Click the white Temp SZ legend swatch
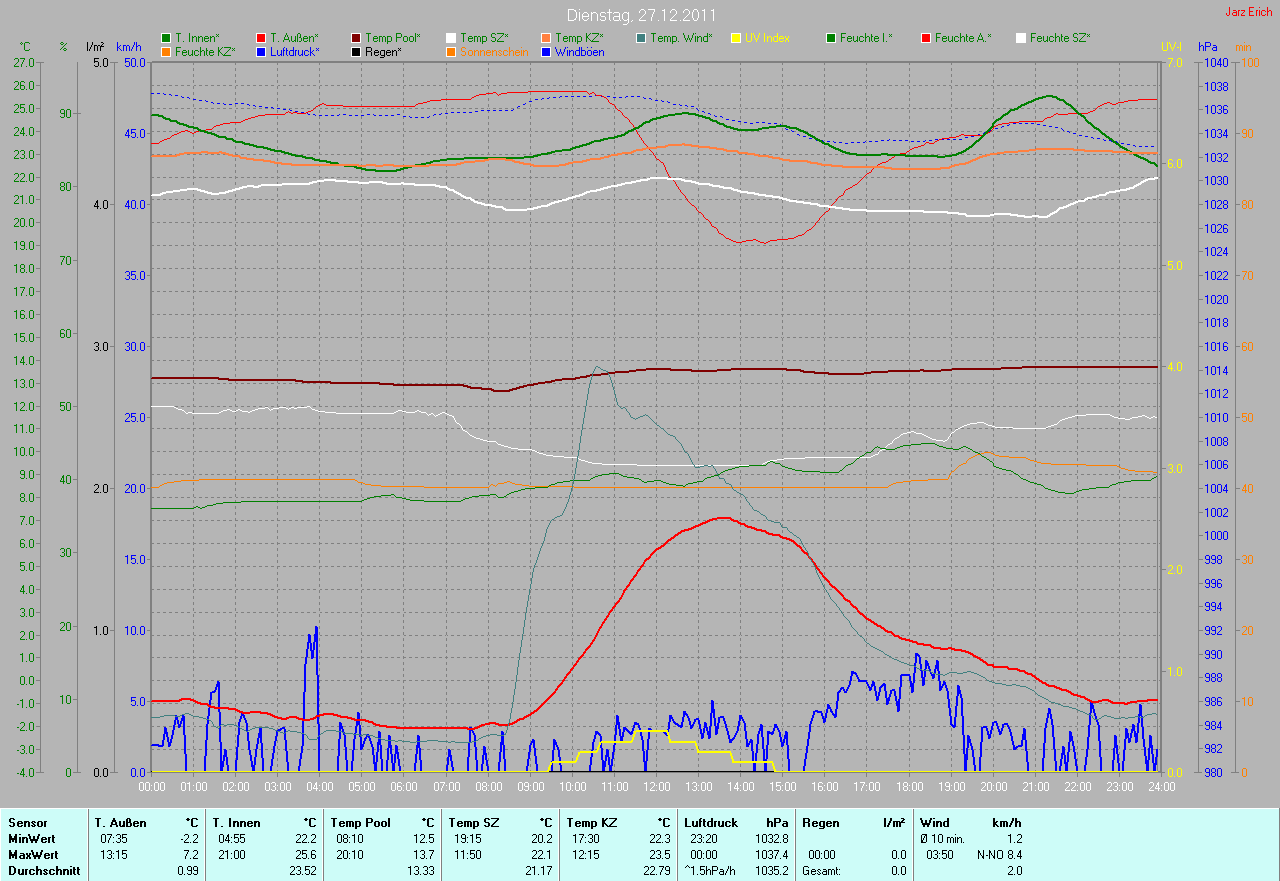 451,38
